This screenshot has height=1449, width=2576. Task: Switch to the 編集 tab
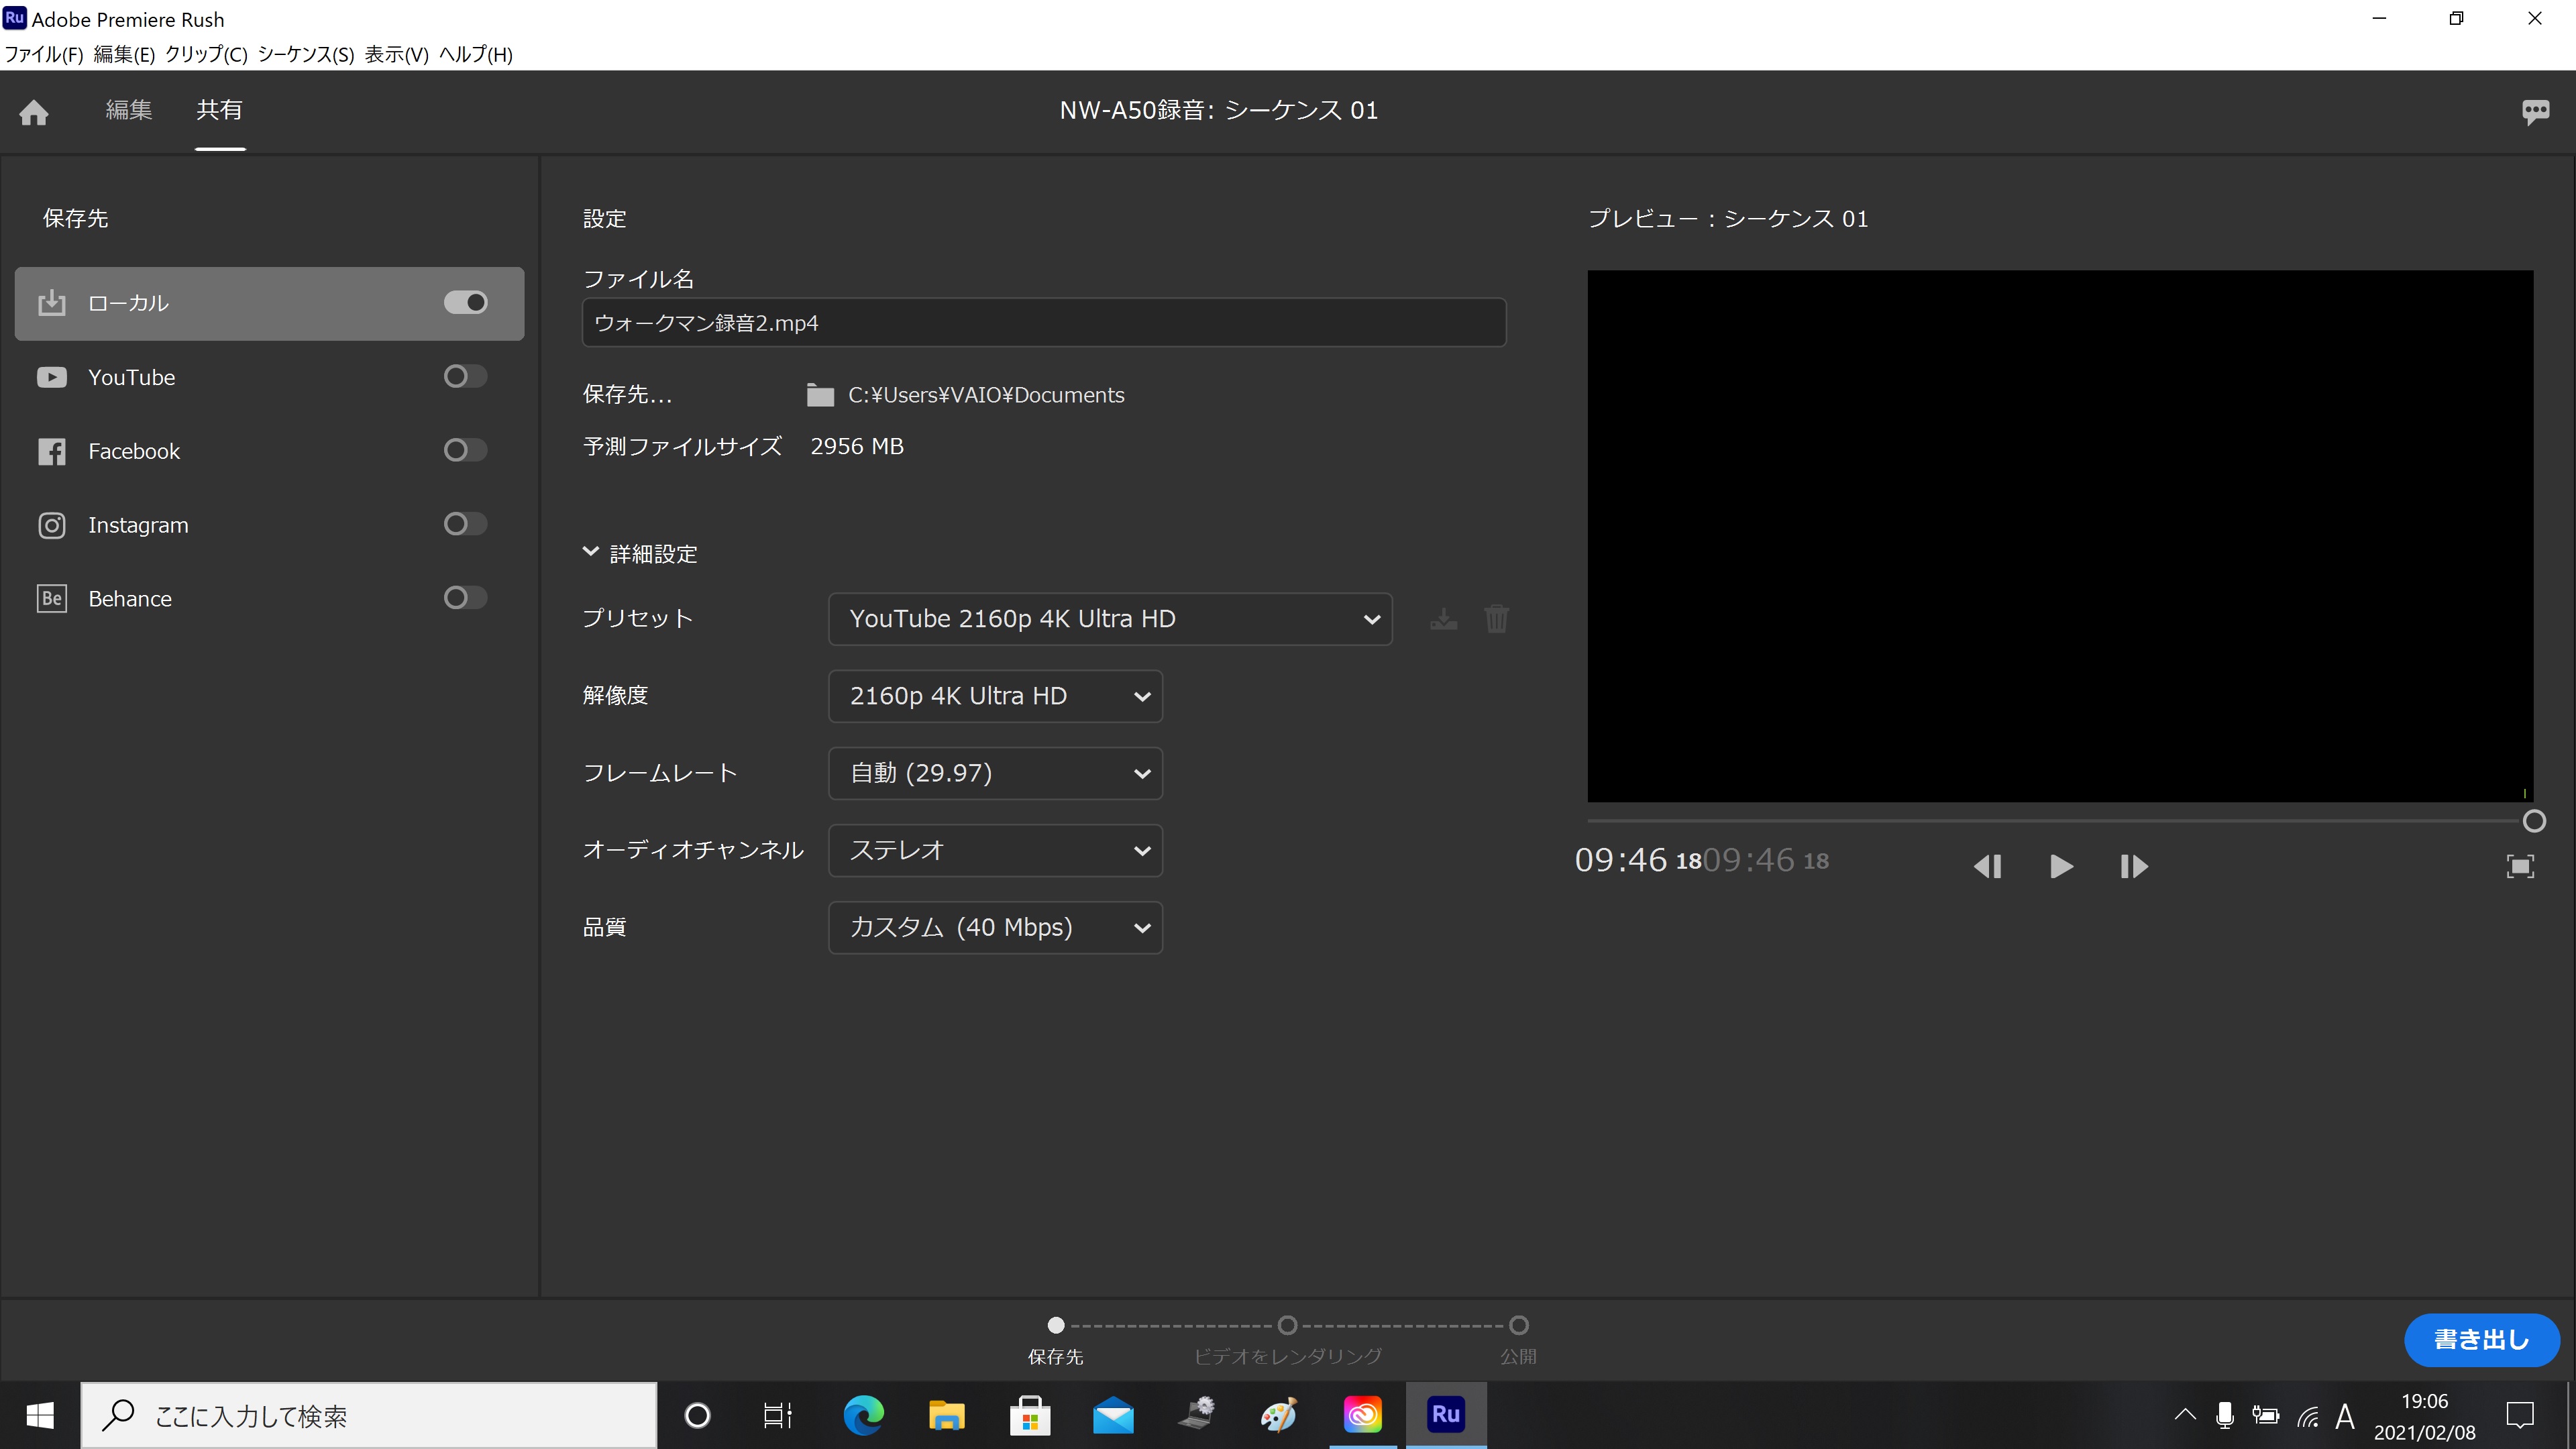pos(129,110)
